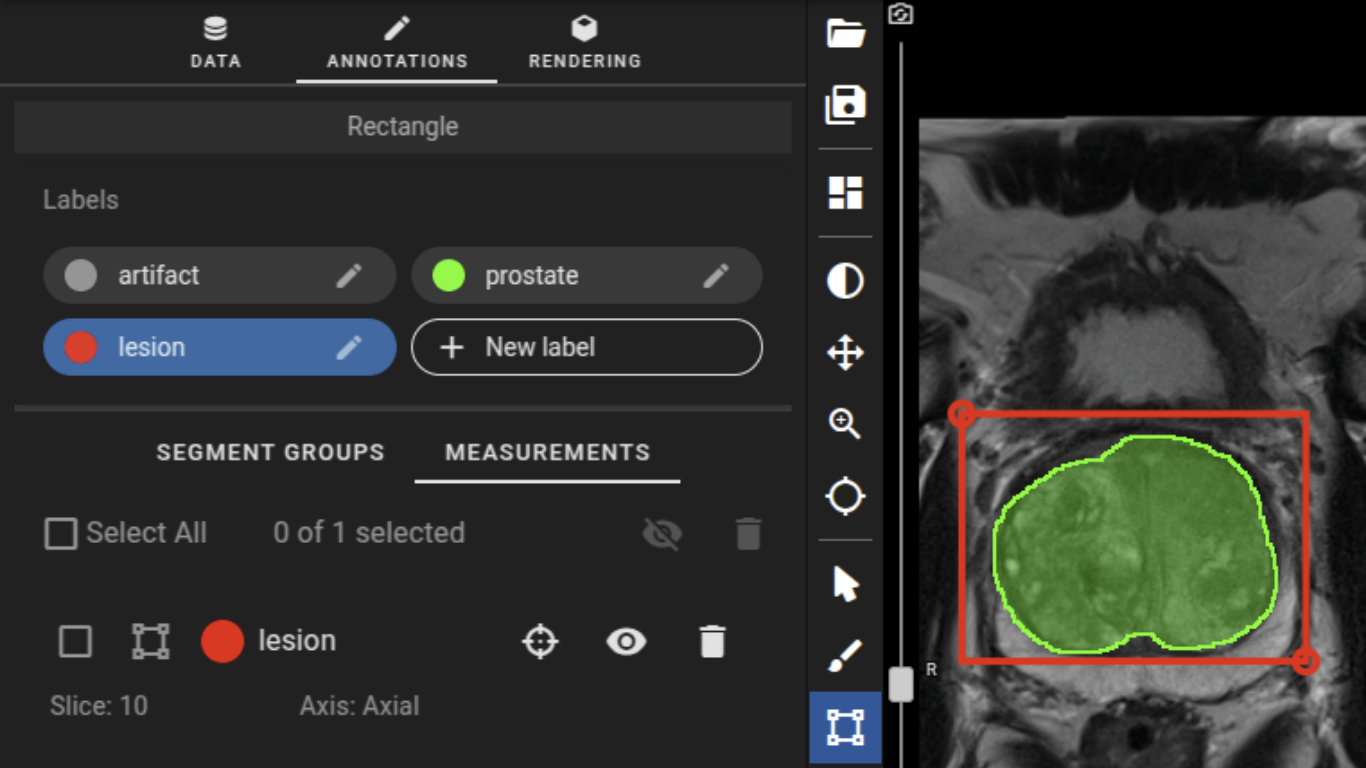Image resolution: width=1366 pixels, height=768 pixels.
Task: Select the window level contrast tool
Action: (845, 281)
